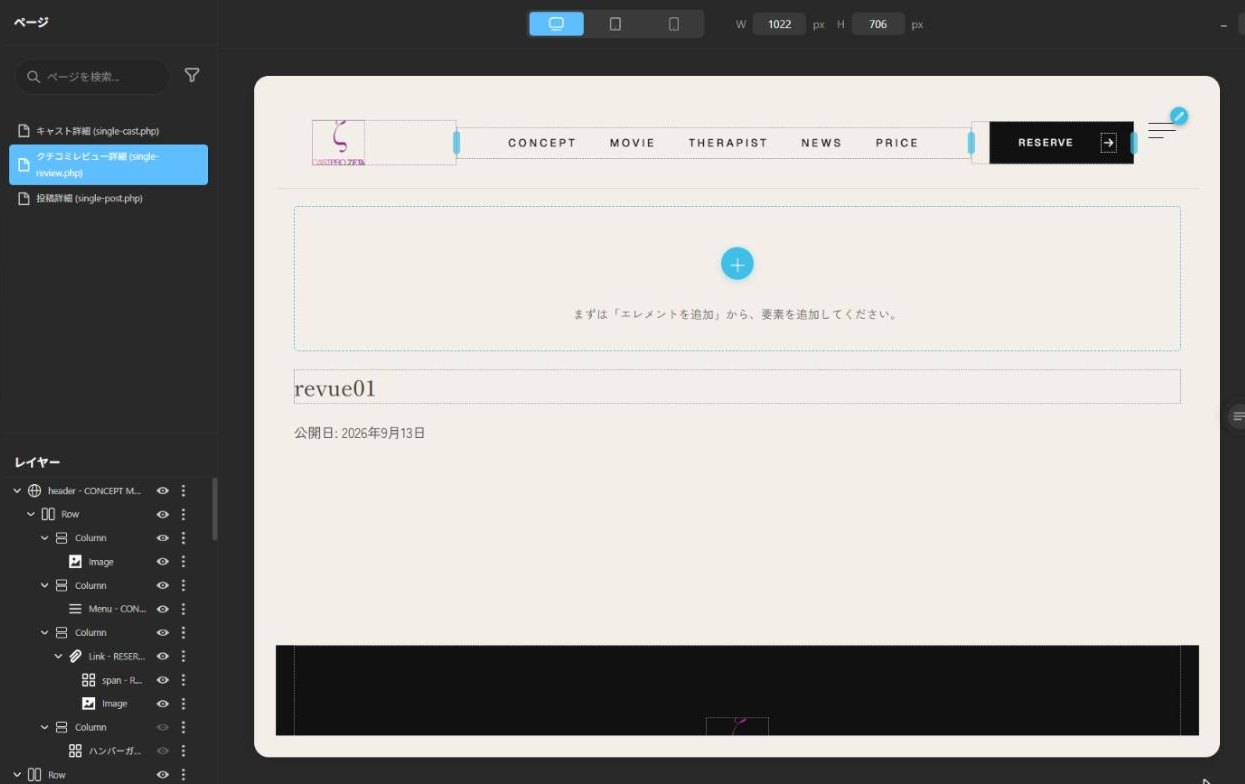Click the ページを検索 search field

tap(92, 77)
